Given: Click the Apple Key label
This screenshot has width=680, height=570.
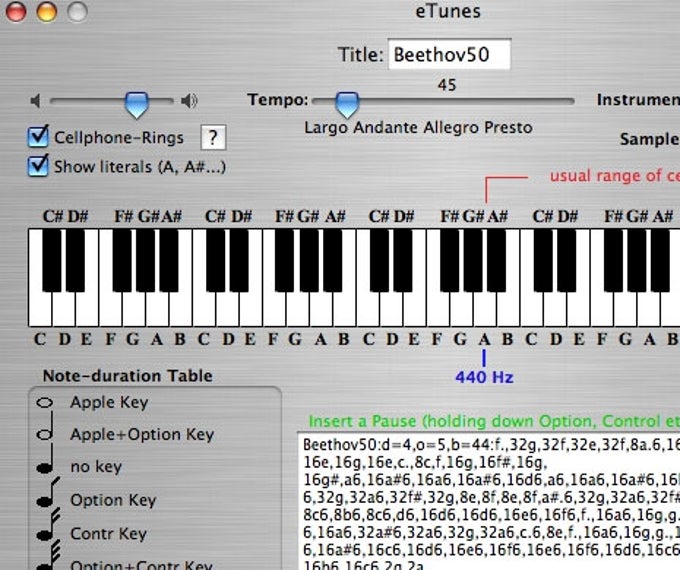Looking at the screenshot, I should click(x=109, y=403).
